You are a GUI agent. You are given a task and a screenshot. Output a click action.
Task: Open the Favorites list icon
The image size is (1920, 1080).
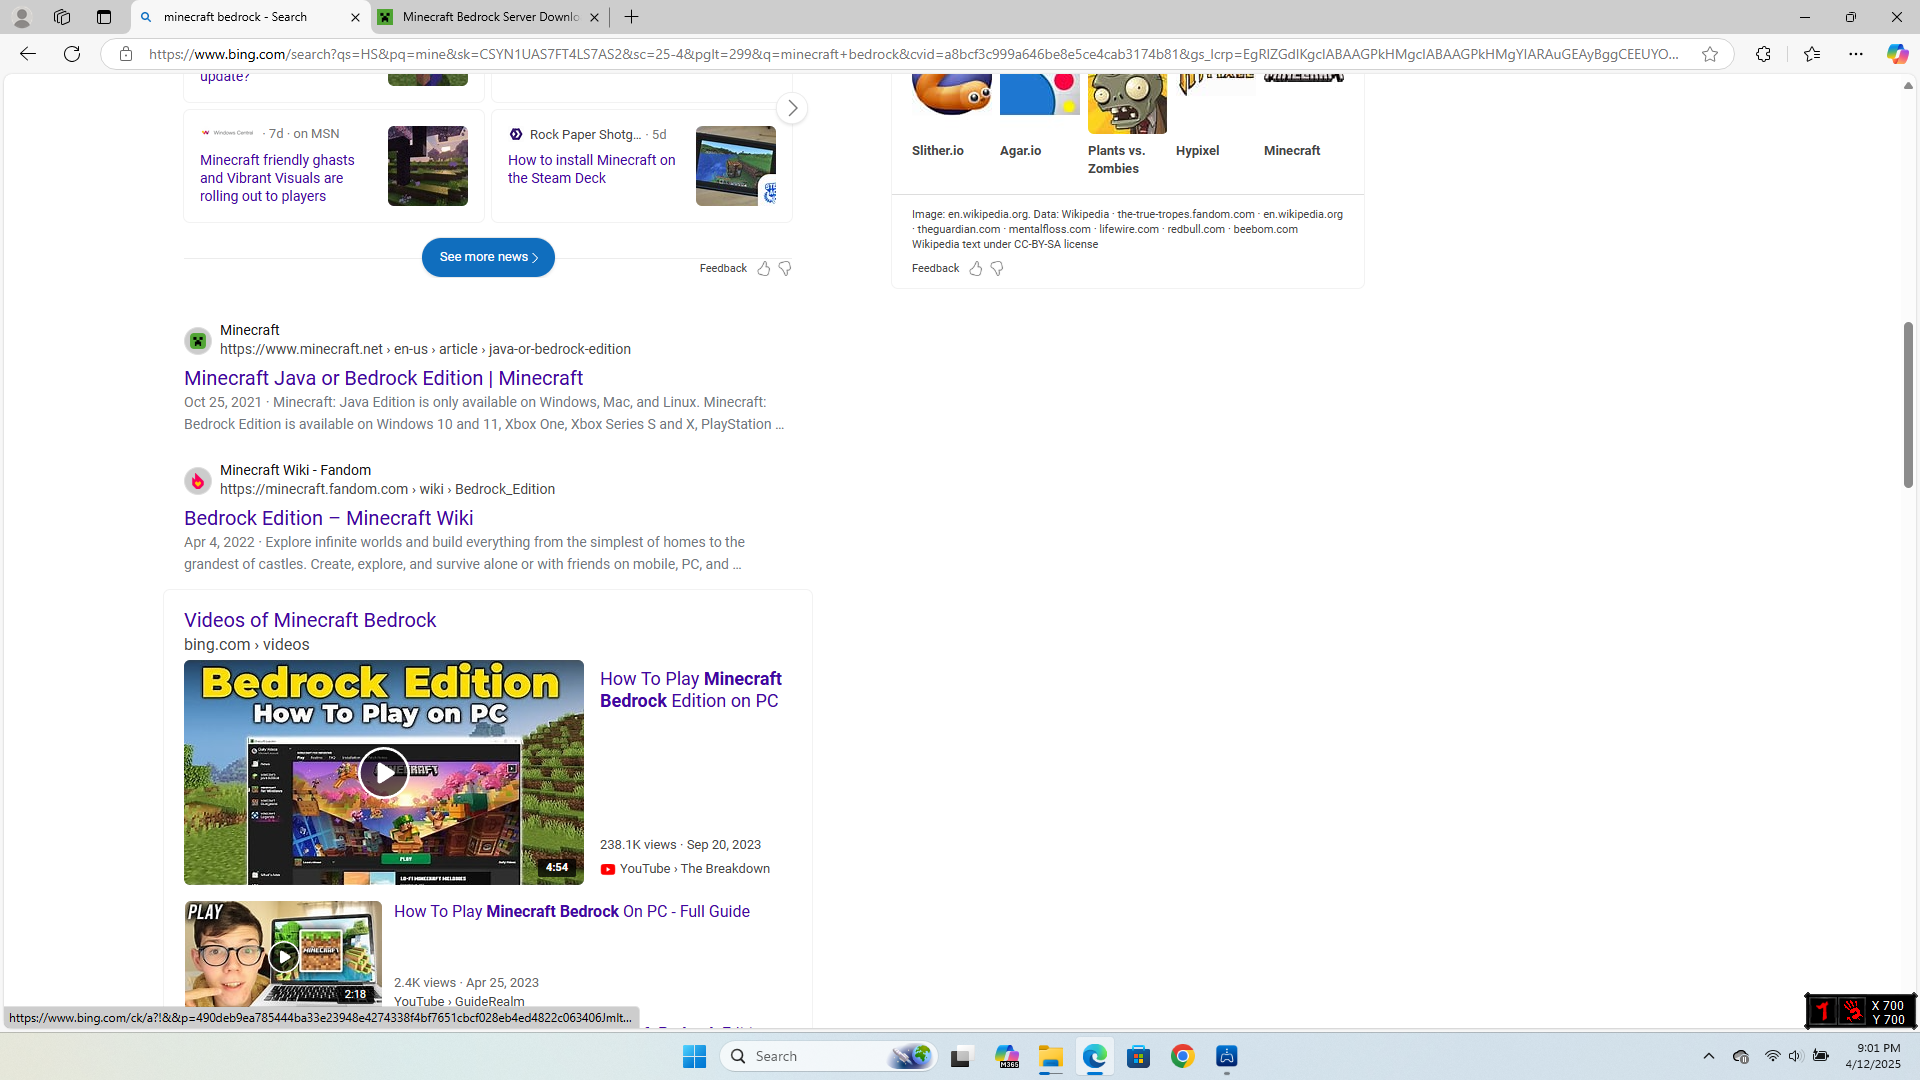point(1812,54)
